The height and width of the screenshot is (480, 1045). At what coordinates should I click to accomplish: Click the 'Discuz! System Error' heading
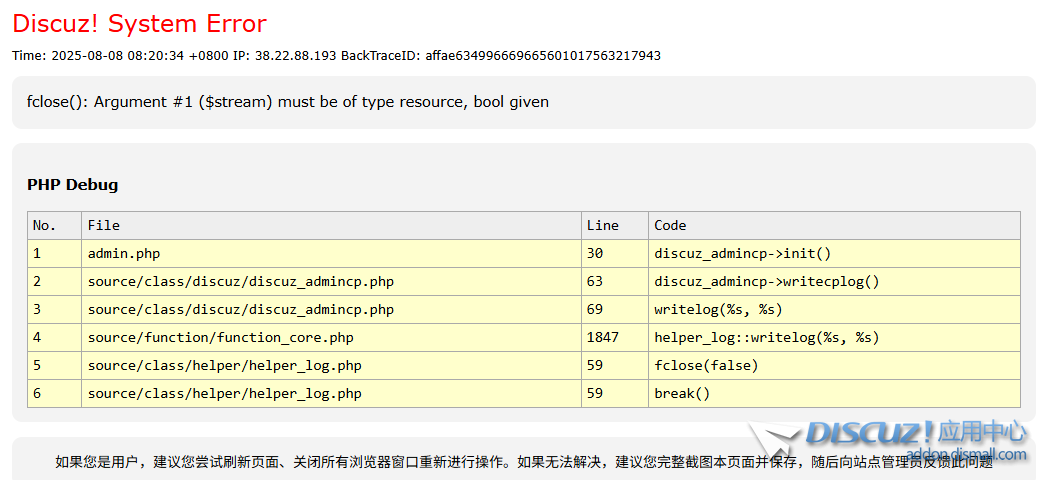139,23
